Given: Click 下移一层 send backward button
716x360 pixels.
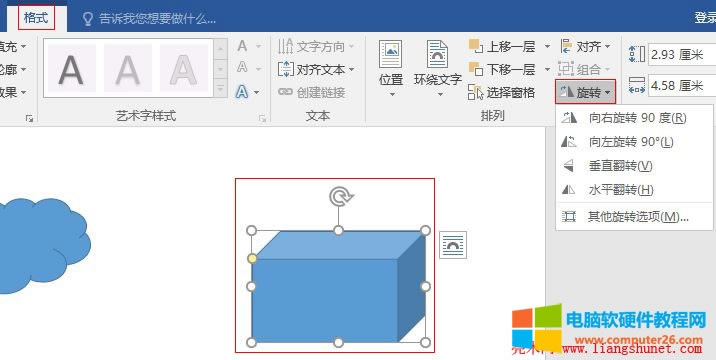Looking at the screenshot, I should pyautogui.click(x=502, y=69).
